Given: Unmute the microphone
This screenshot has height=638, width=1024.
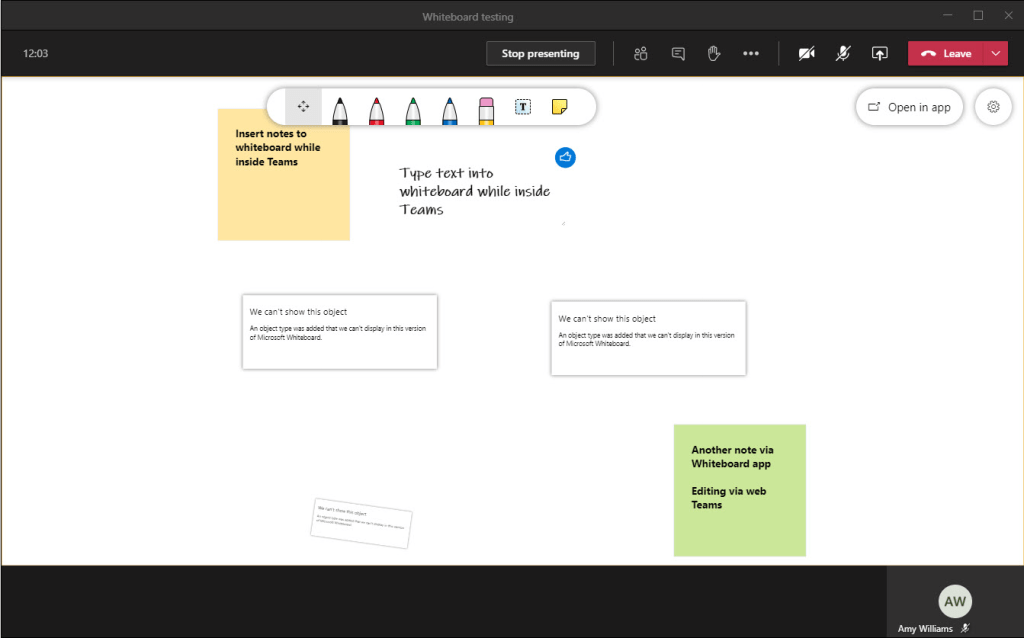Looking at the screenshot, I should tap(843, 54).
